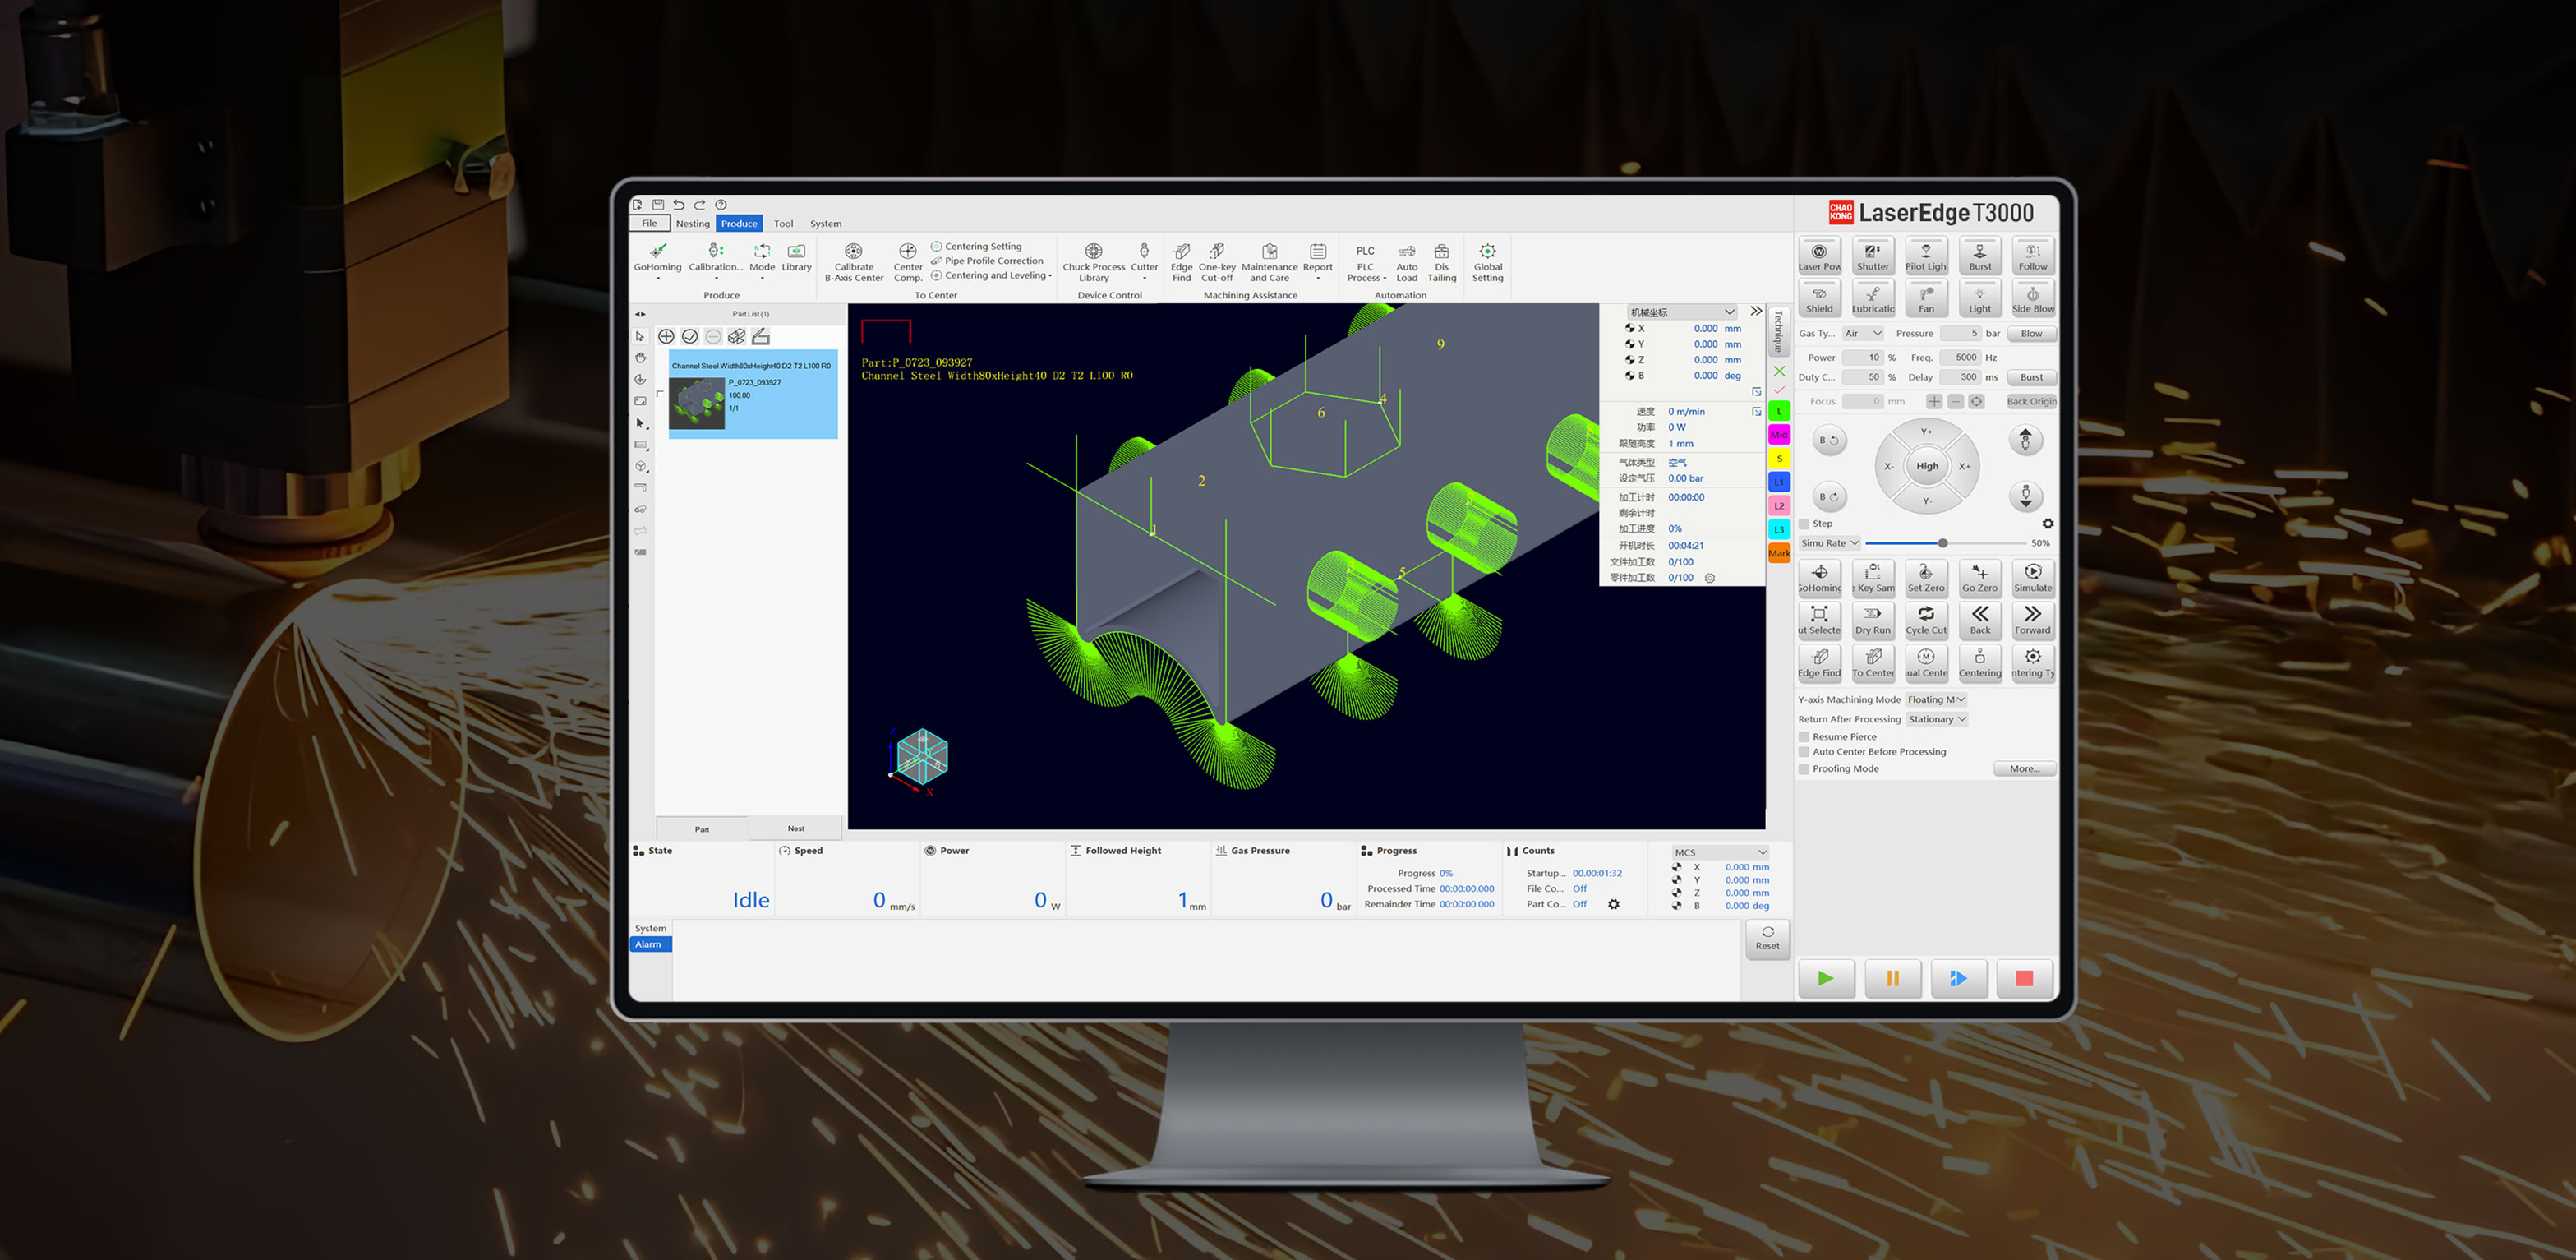Toggle the Follow switch
The width and height of the screenshot is (2576, 1260).
(2032, 255)
